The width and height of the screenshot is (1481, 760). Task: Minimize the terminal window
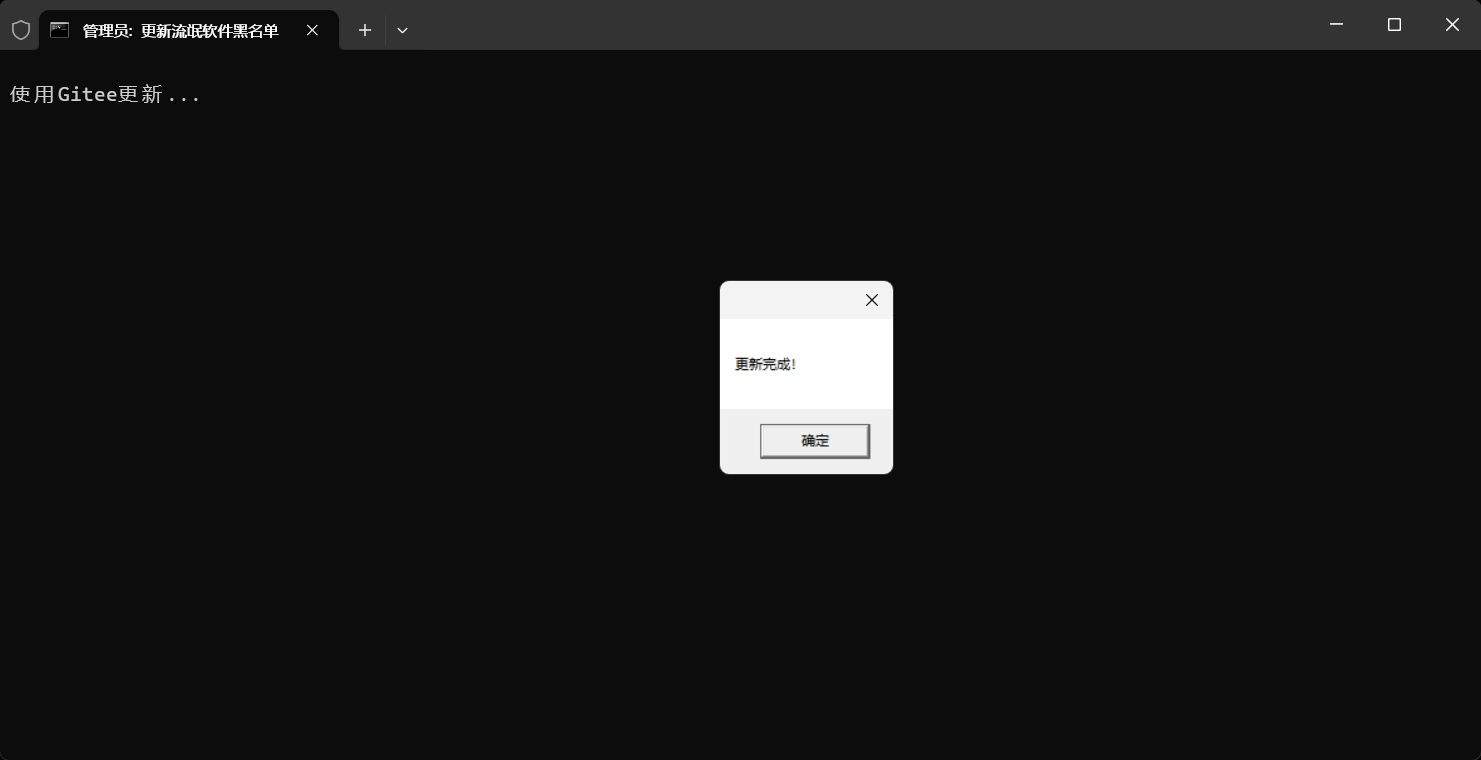tap(1336, 24)
